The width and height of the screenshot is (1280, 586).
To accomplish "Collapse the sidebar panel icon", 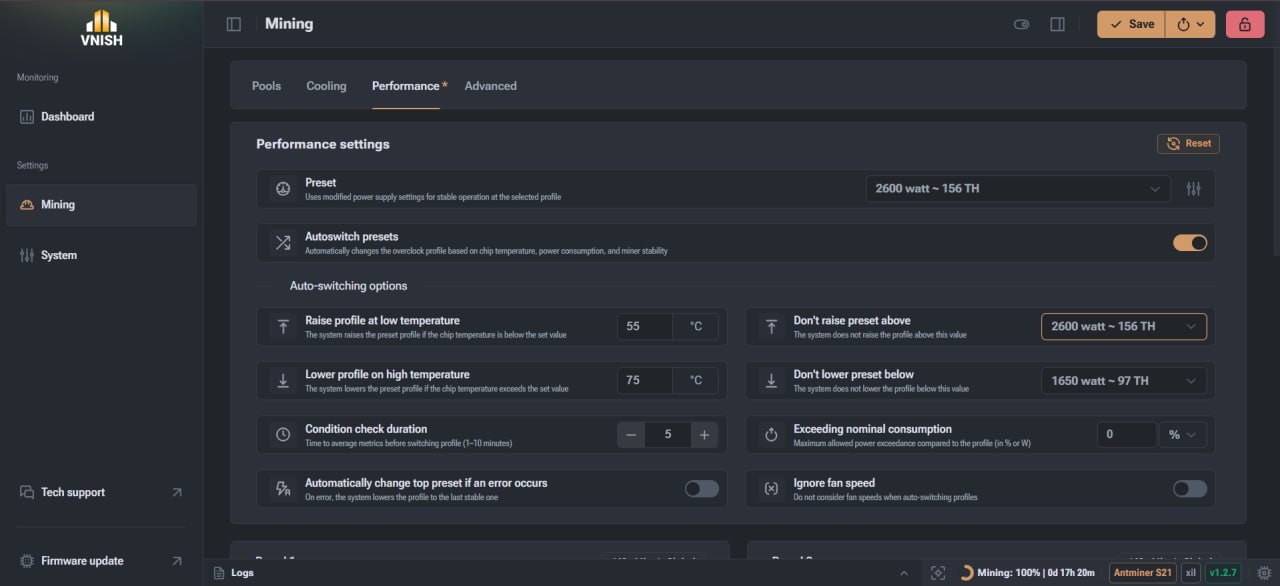I will pos(234,24).
